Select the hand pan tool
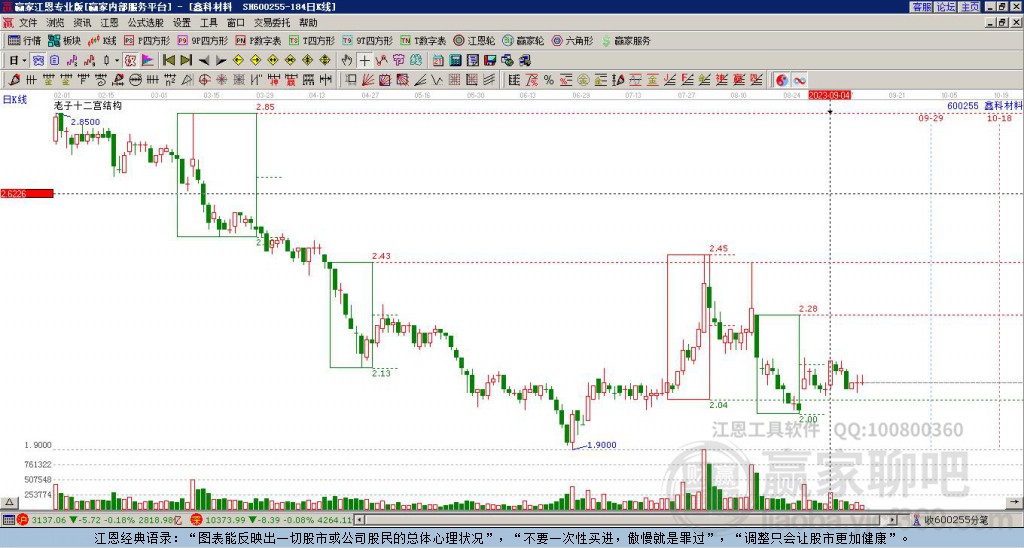The width and height of the screenshot is (1024, 548). 347,60
